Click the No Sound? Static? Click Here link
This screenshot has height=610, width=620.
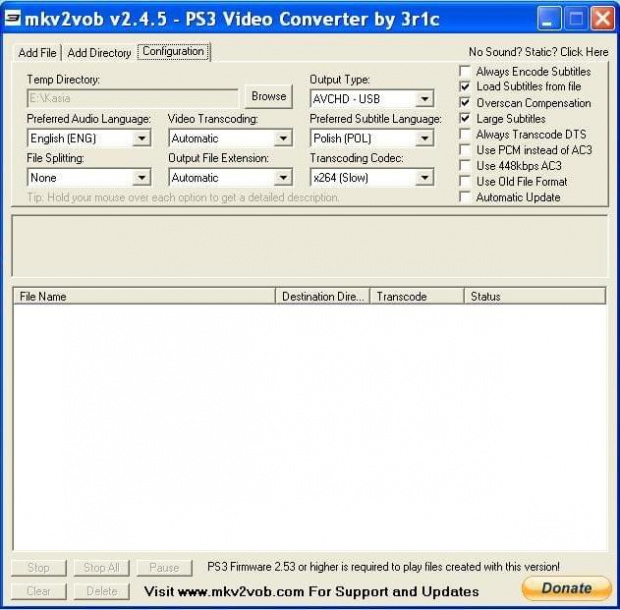click(x=539, y=52)
